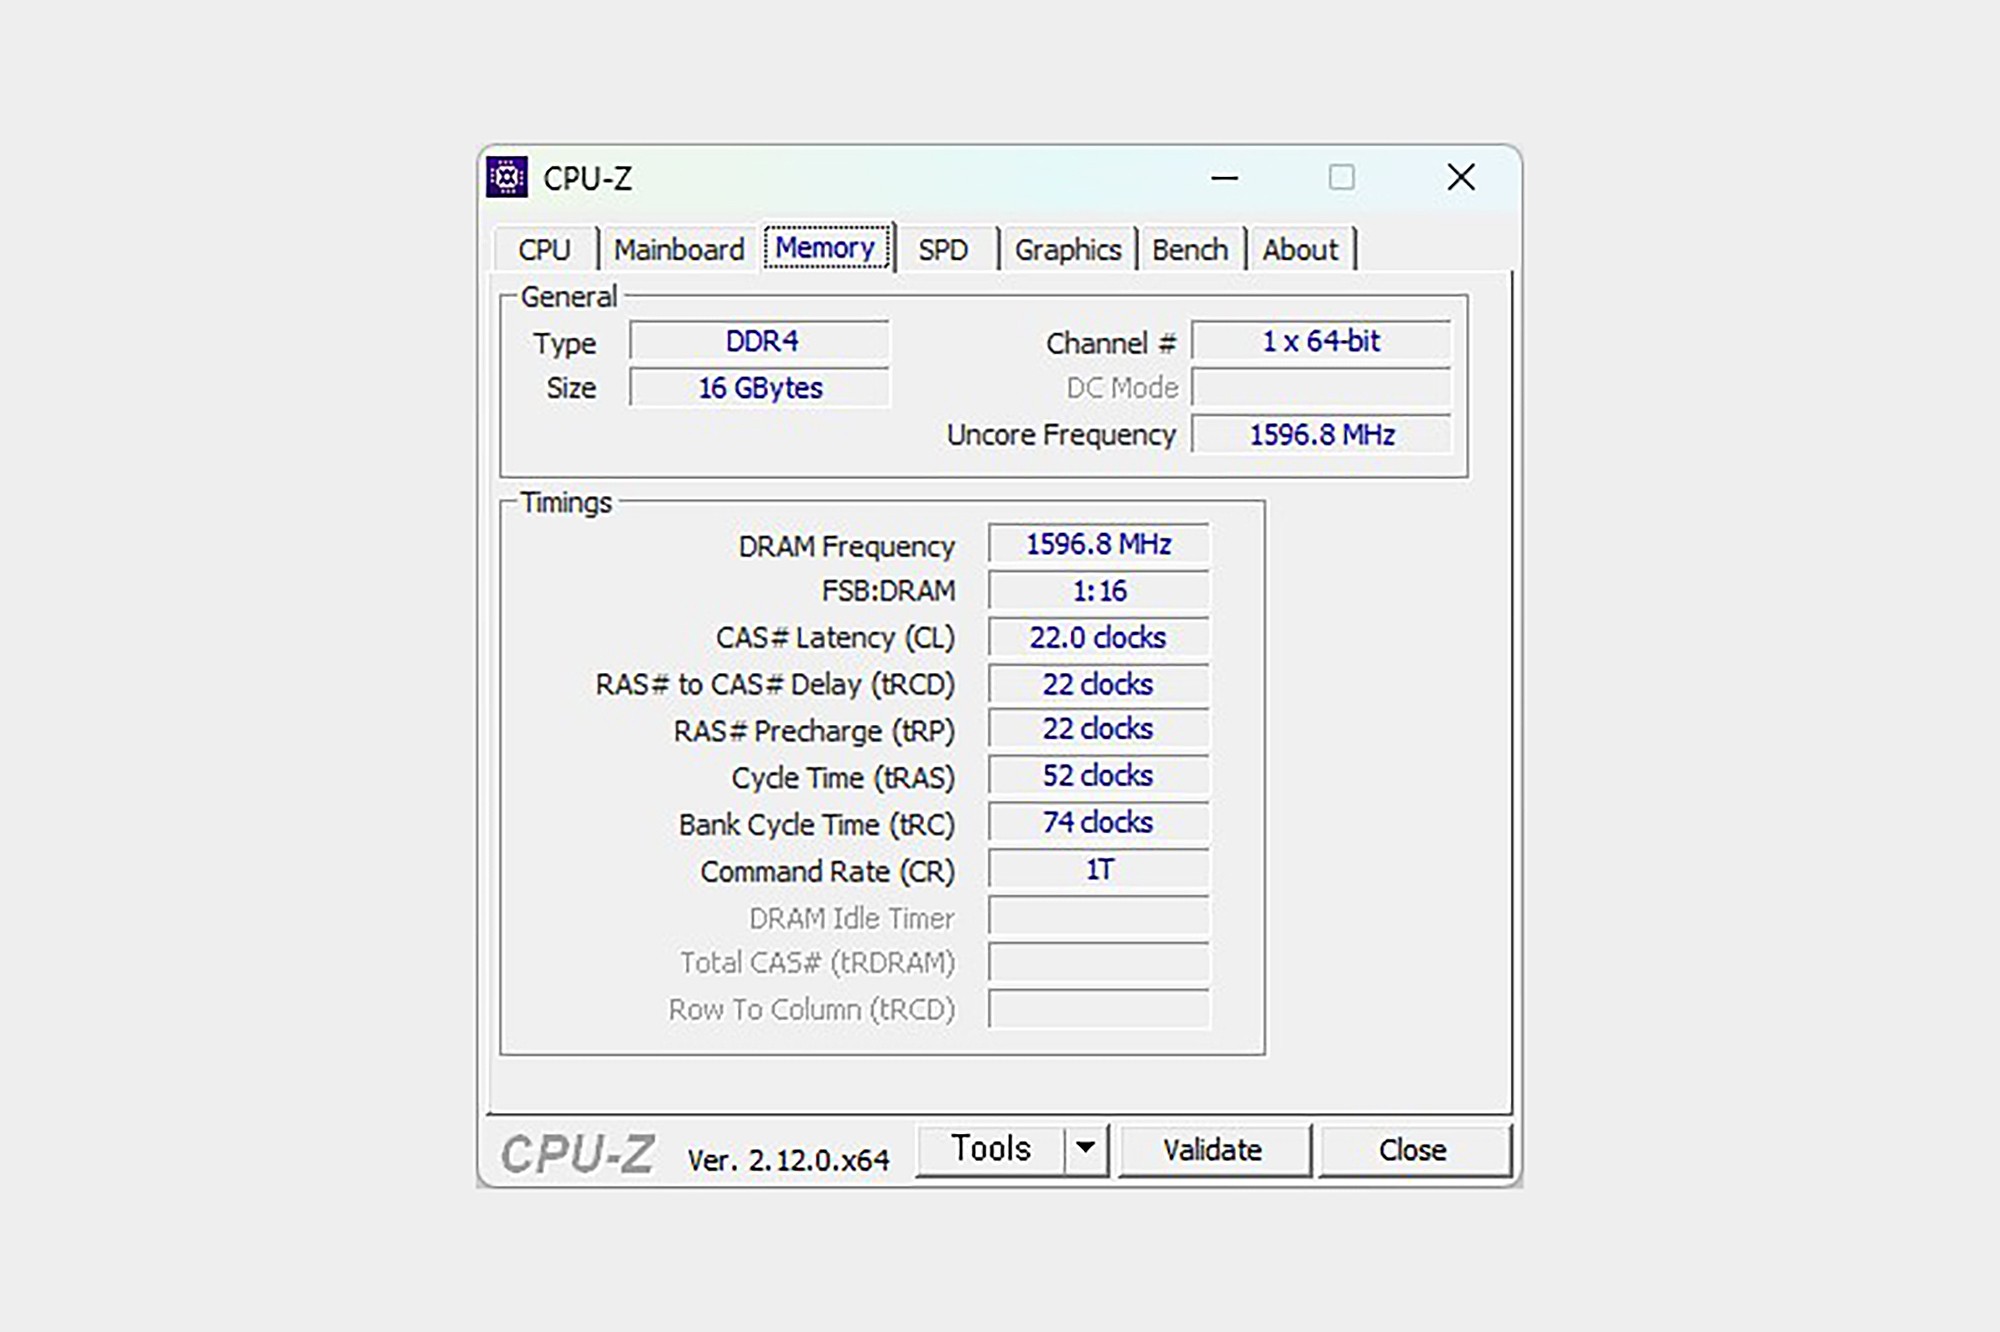This screenshot has height=1332, width=2000.
Task: Switch to the CPU tab
Action: pyautogui.click(x=544, y=250)
